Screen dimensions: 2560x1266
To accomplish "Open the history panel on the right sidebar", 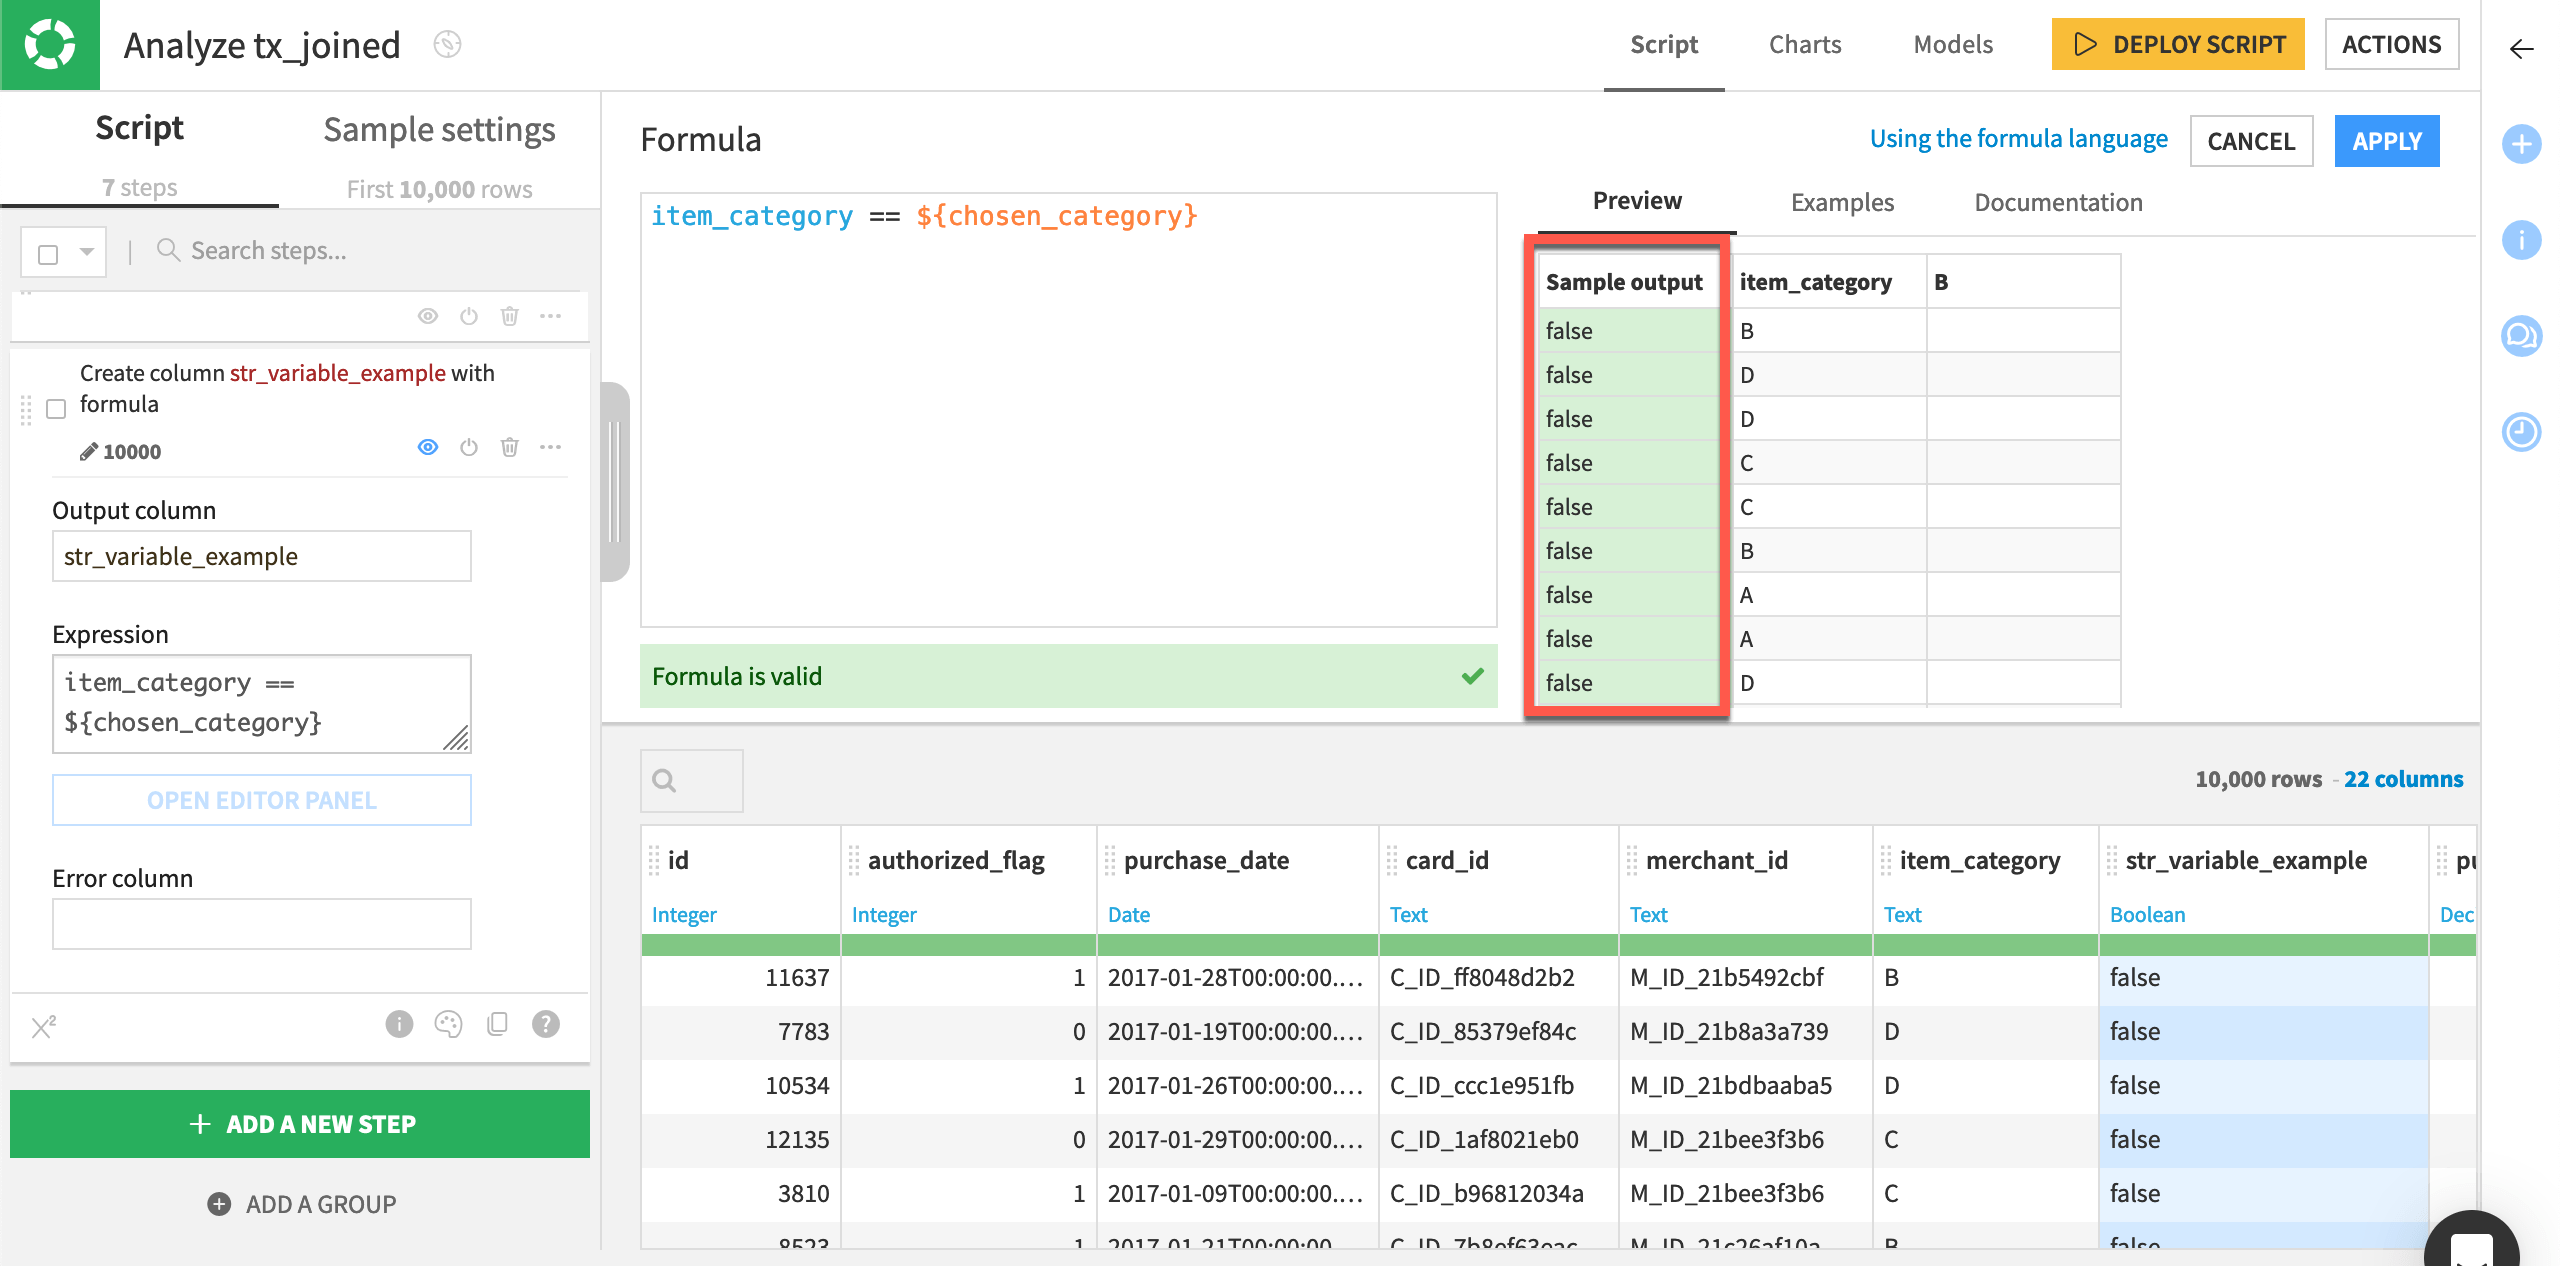I will (2522, 432).
